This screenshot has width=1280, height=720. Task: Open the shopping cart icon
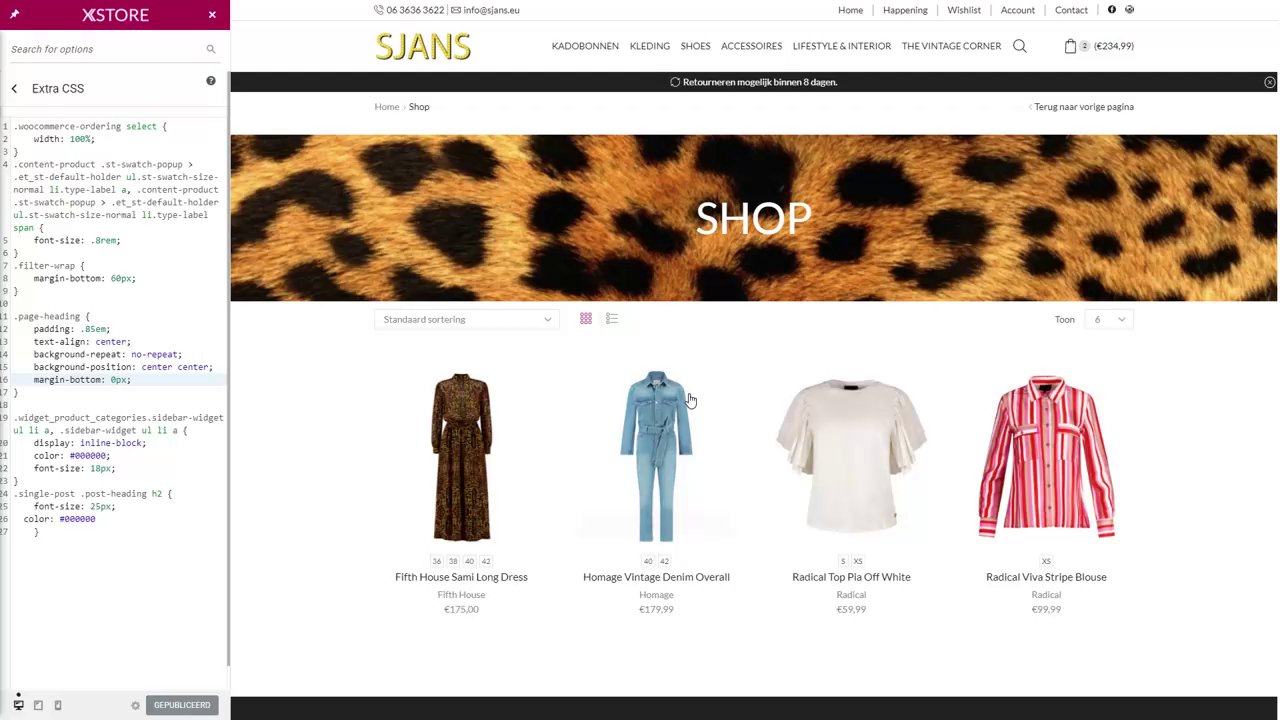tap(1070, 46)
